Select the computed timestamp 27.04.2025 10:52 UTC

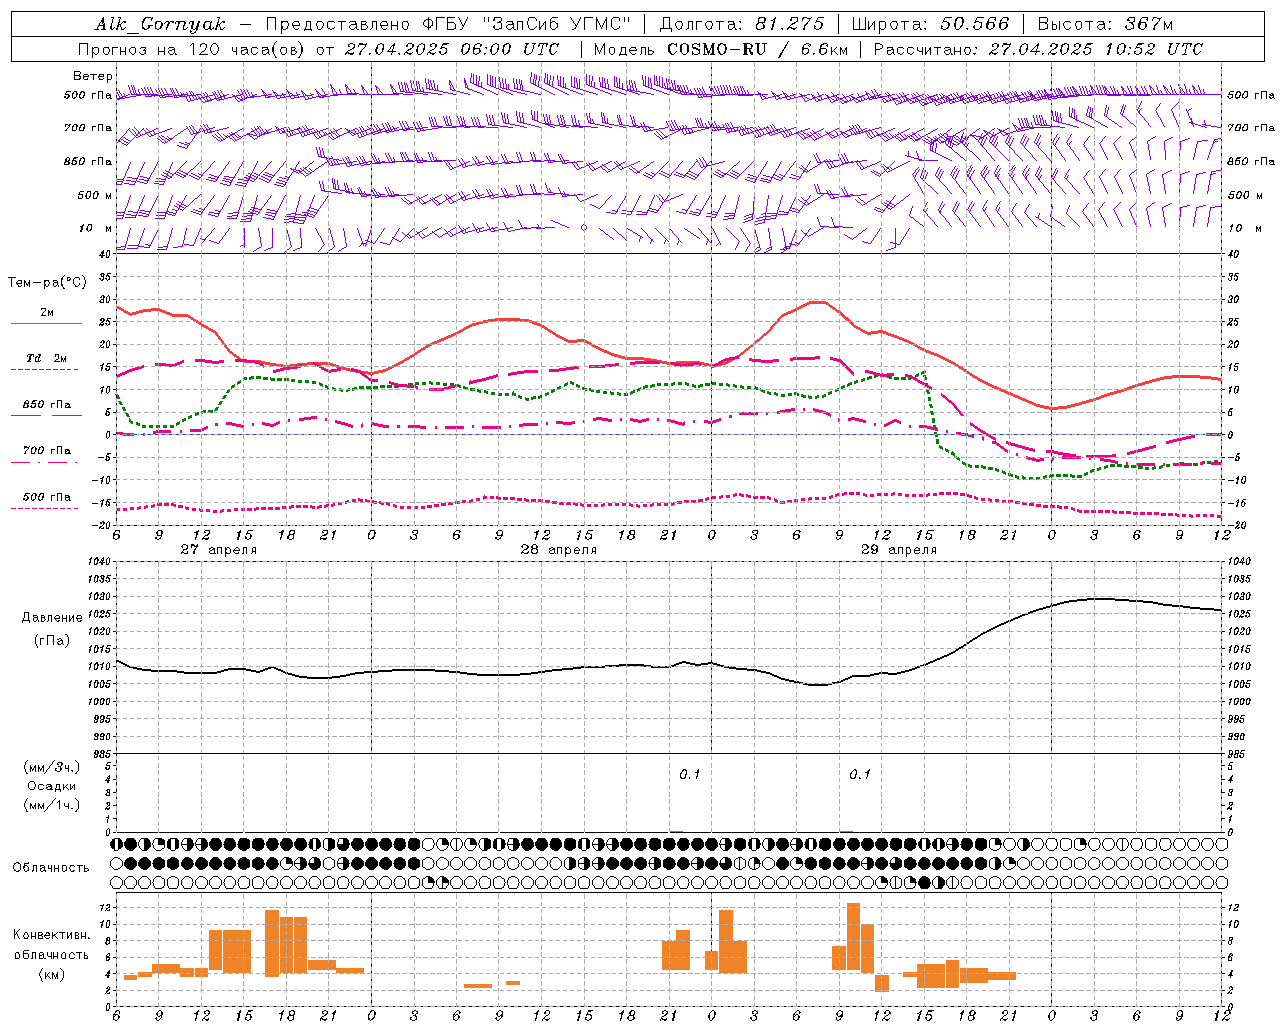[x=1096, y=49]
